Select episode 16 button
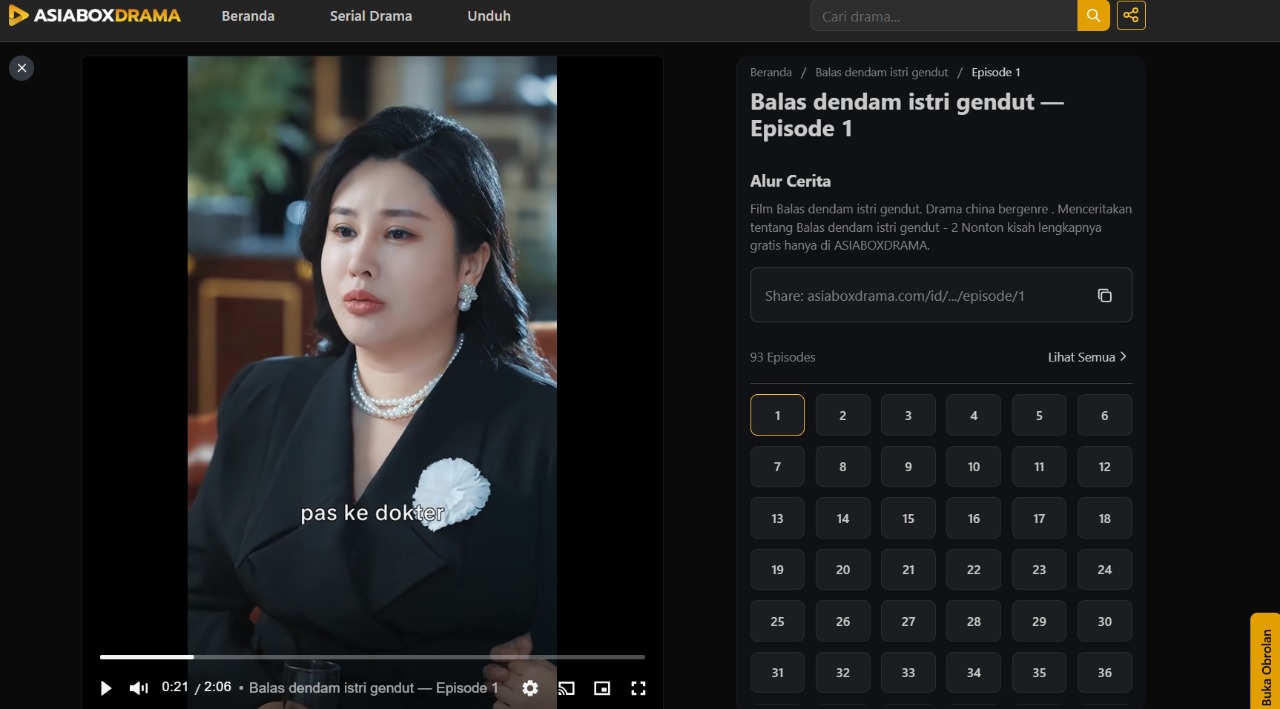Screen dimensions: 1280x709 point(974,518)
